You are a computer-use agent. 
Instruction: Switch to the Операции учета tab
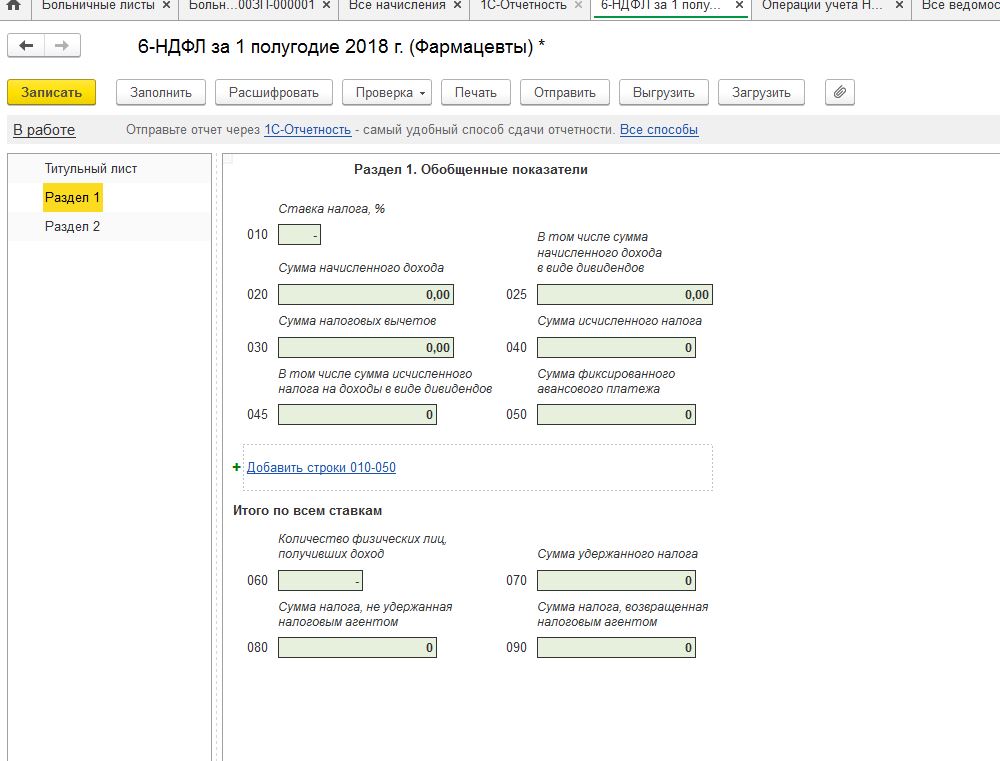pos(823,6)
